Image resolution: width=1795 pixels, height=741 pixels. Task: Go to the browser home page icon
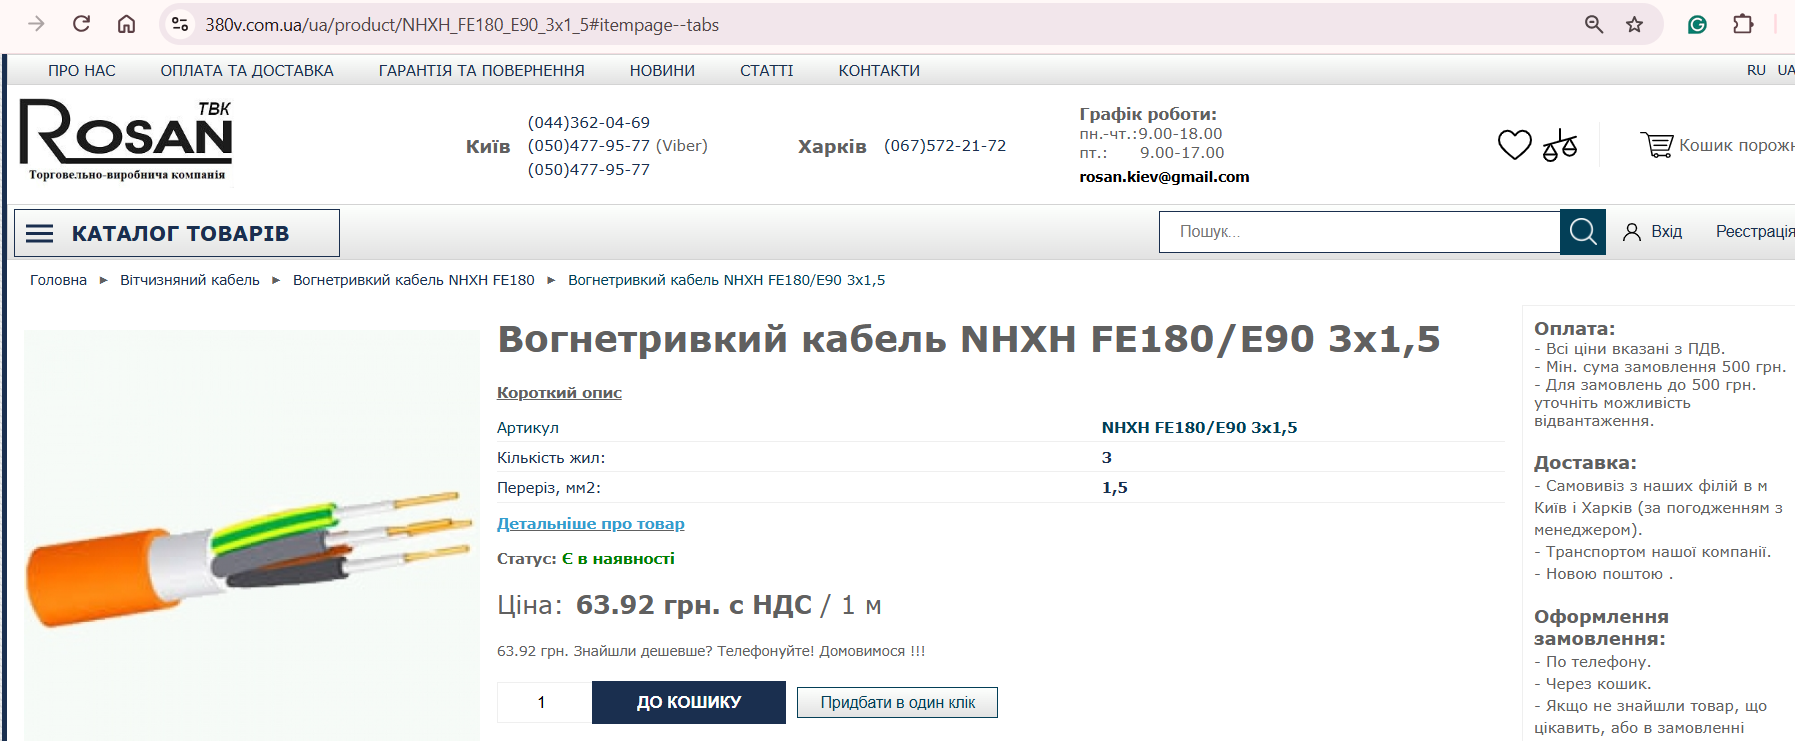[x=126, y=24]
